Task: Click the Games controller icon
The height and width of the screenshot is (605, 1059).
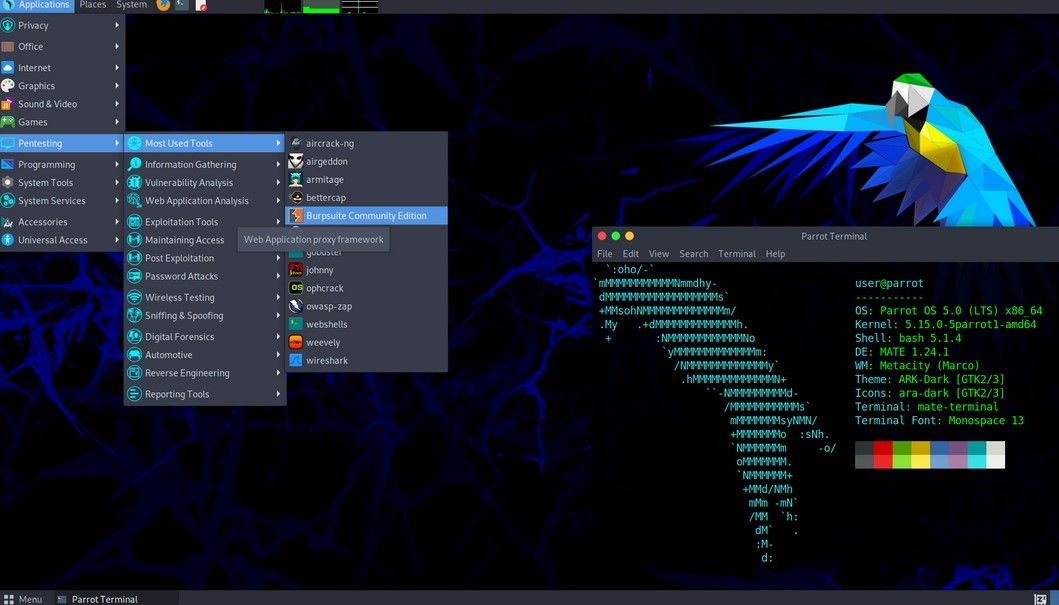Action: pyautogui.click(x=7, y=122)
